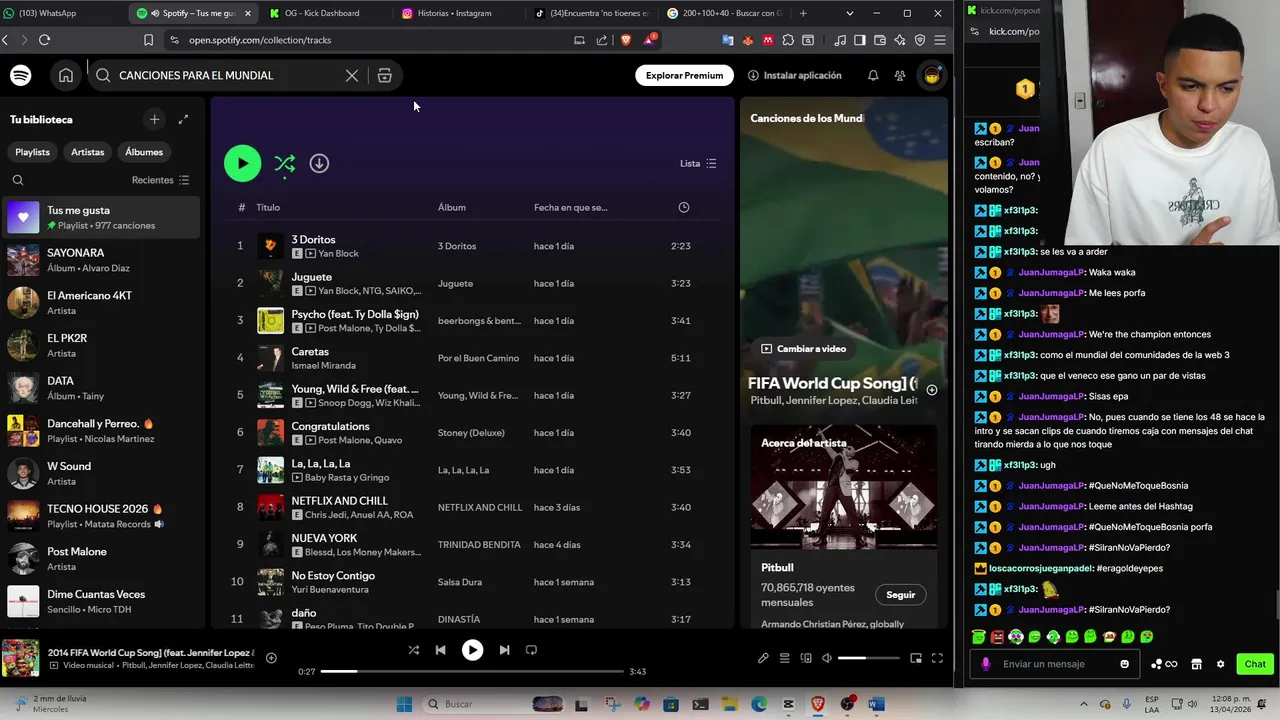Expand Tu biblioteca with arrows icon
This screenshot has height=720, width=1280.
pyautogui.click(x=183, y=119)
